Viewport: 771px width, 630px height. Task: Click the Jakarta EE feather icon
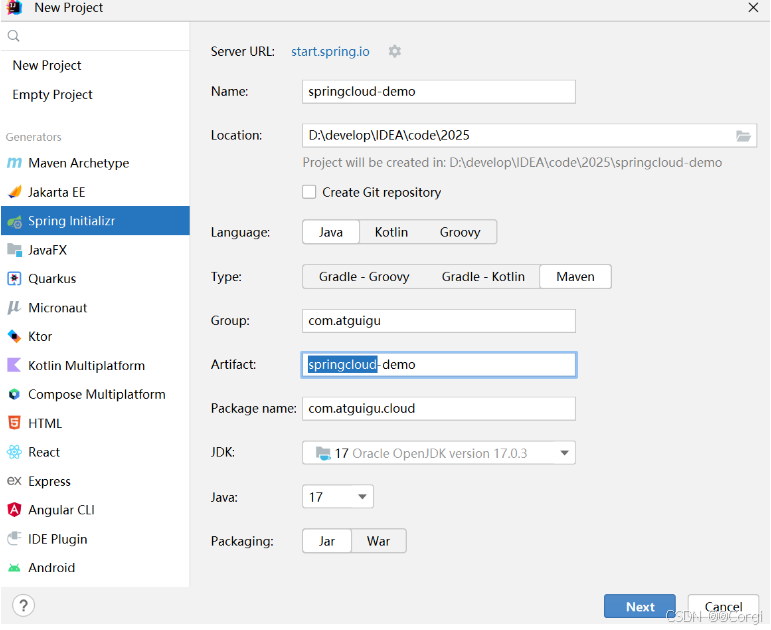(15, 192)
